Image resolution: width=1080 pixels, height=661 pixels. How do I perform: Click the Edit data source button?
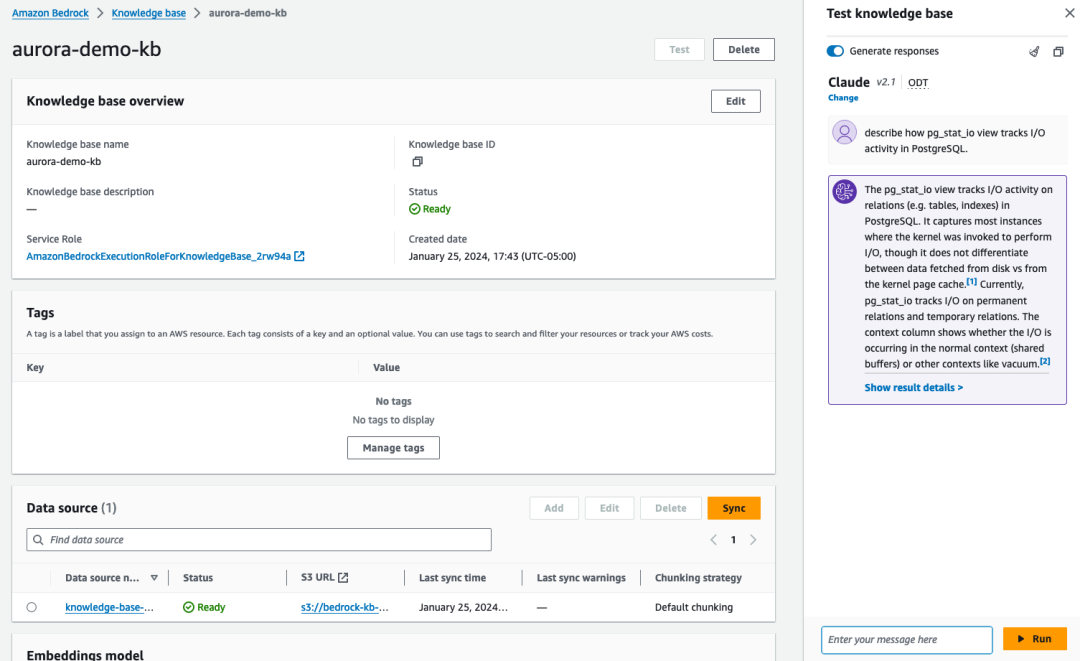point(610,508)
